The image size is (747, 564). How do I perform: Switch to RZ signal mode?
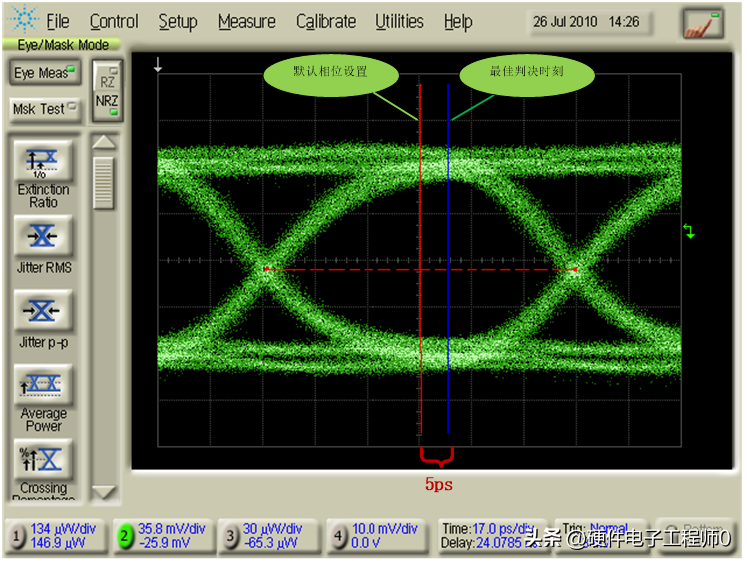coord(108,79)
